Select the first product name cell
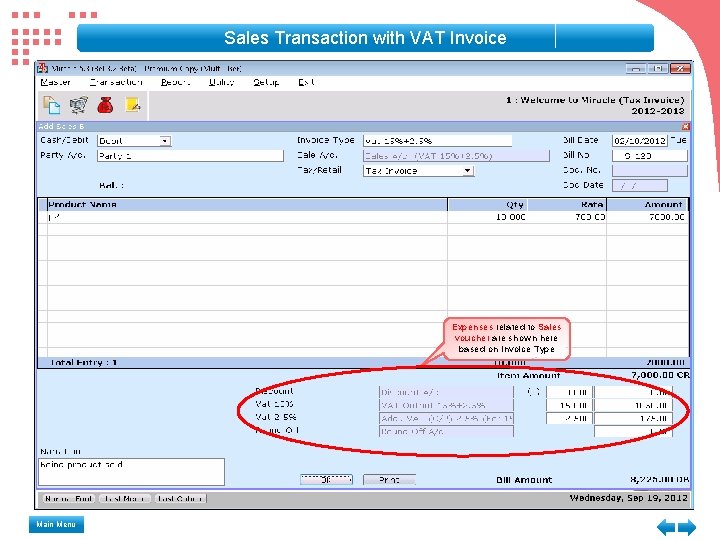This screenshot has width=720, height=540. coord(247,217)
